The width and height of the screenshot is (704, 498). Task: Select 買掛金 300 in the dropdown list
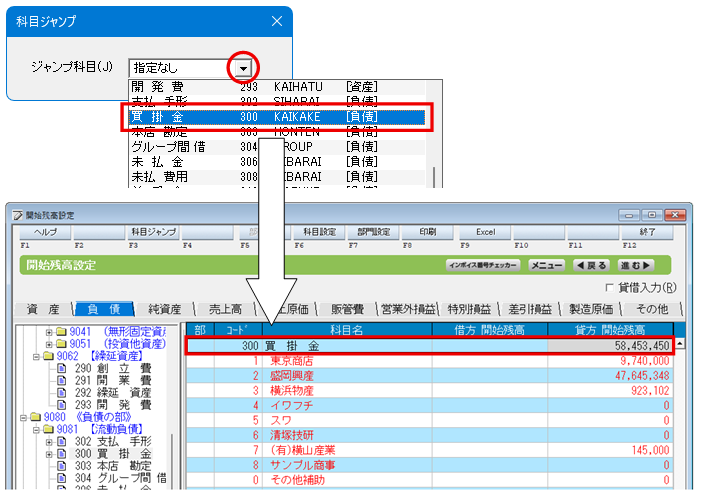(x=278, y=117)
